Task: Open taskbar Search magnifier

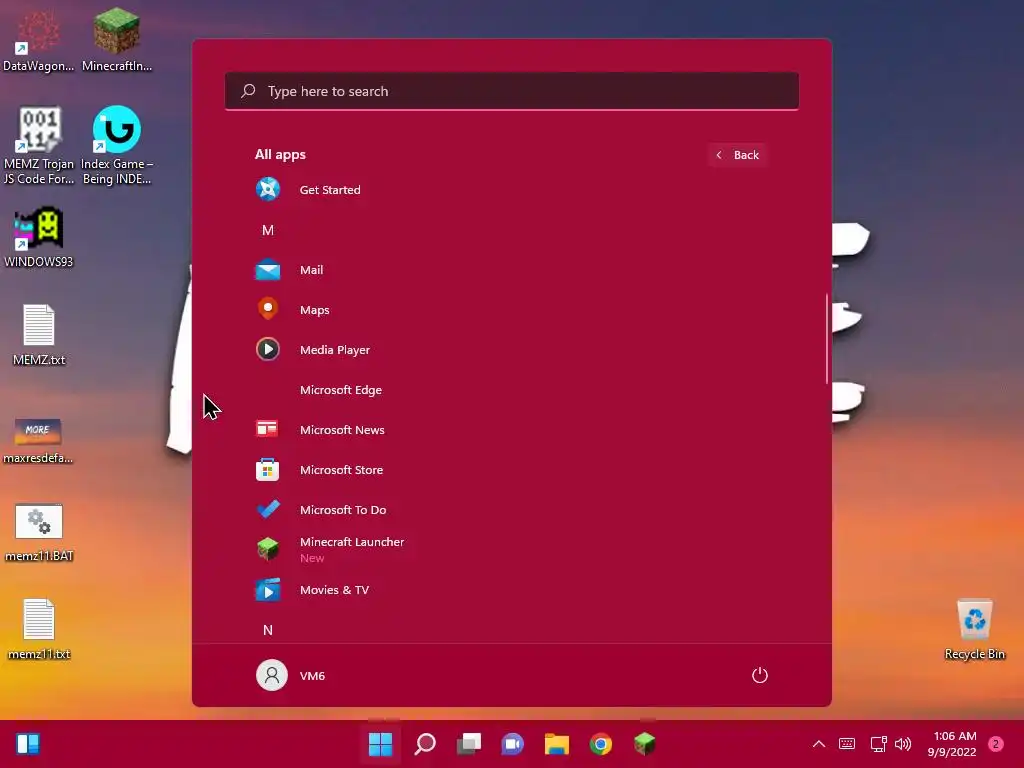Action: coord(424,743)
